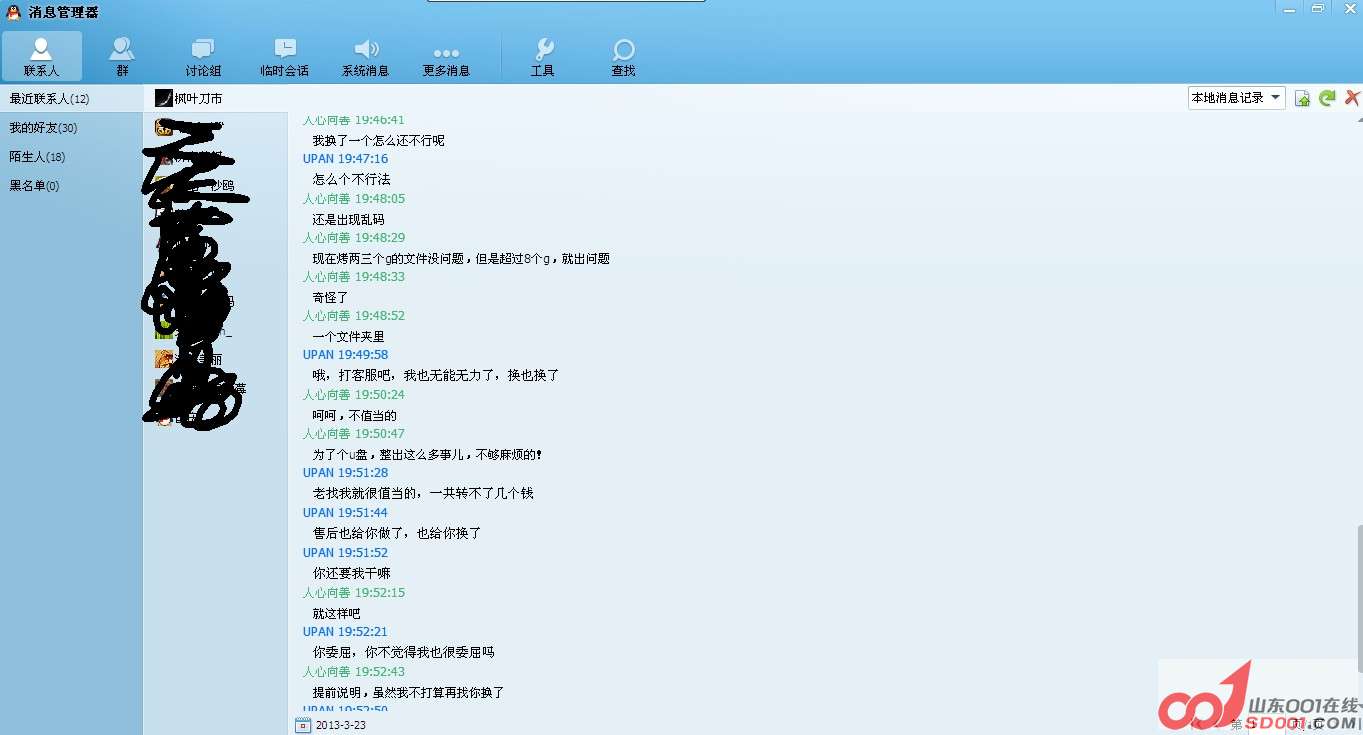This screenshot has height=735, width=1363.
Task: Select 我的好友(30) in the sidebar
Action: pos(71,128)
